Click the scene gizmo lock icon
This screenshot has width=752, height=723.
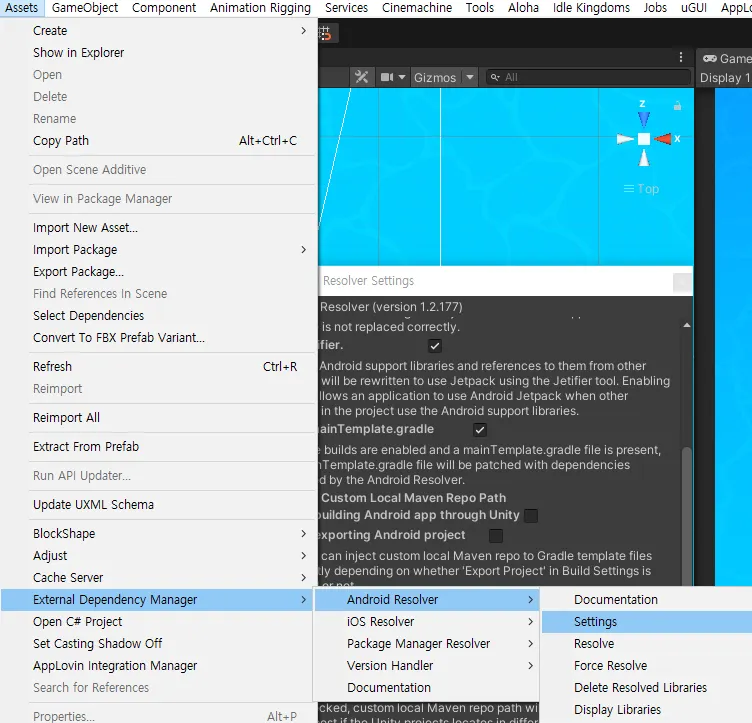[x=677, y=105]
